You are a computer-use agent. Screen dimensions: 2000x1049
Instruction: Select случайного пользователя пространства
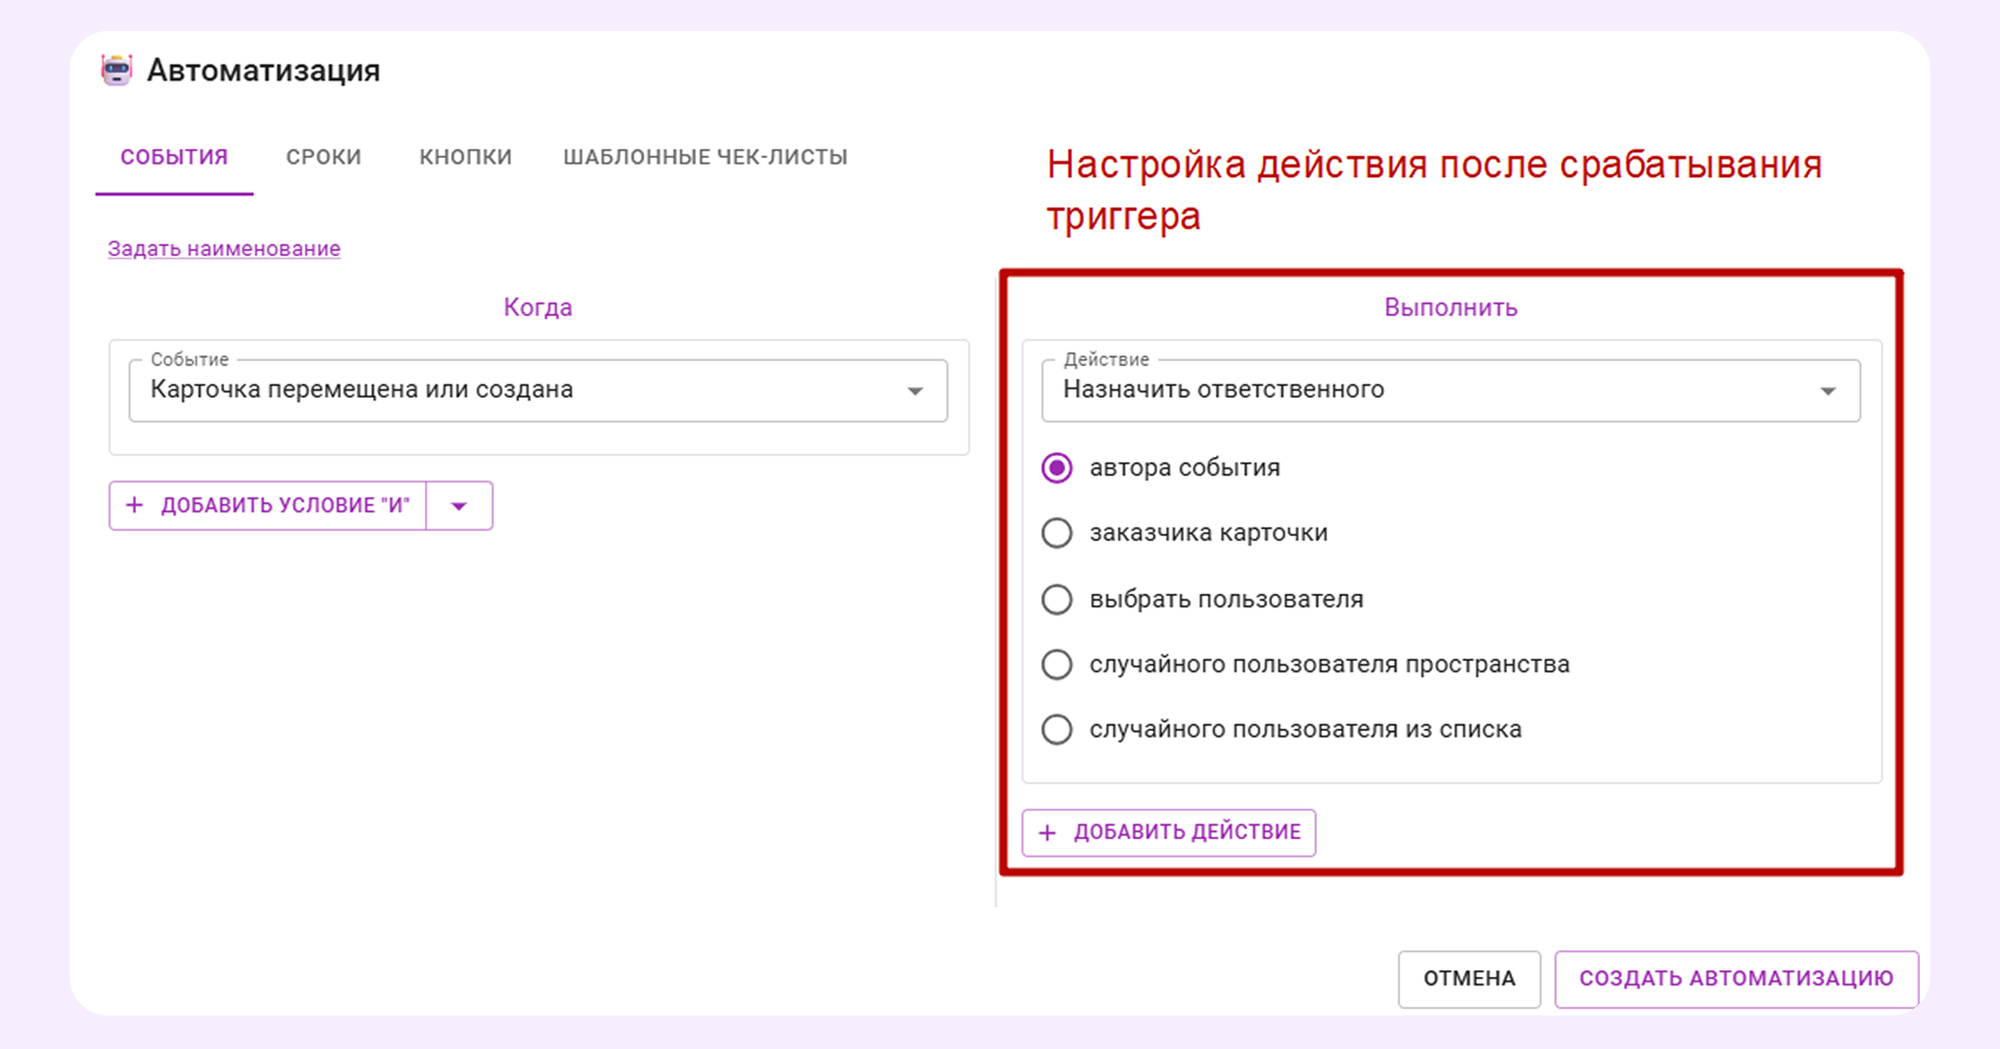[1057, 664]
